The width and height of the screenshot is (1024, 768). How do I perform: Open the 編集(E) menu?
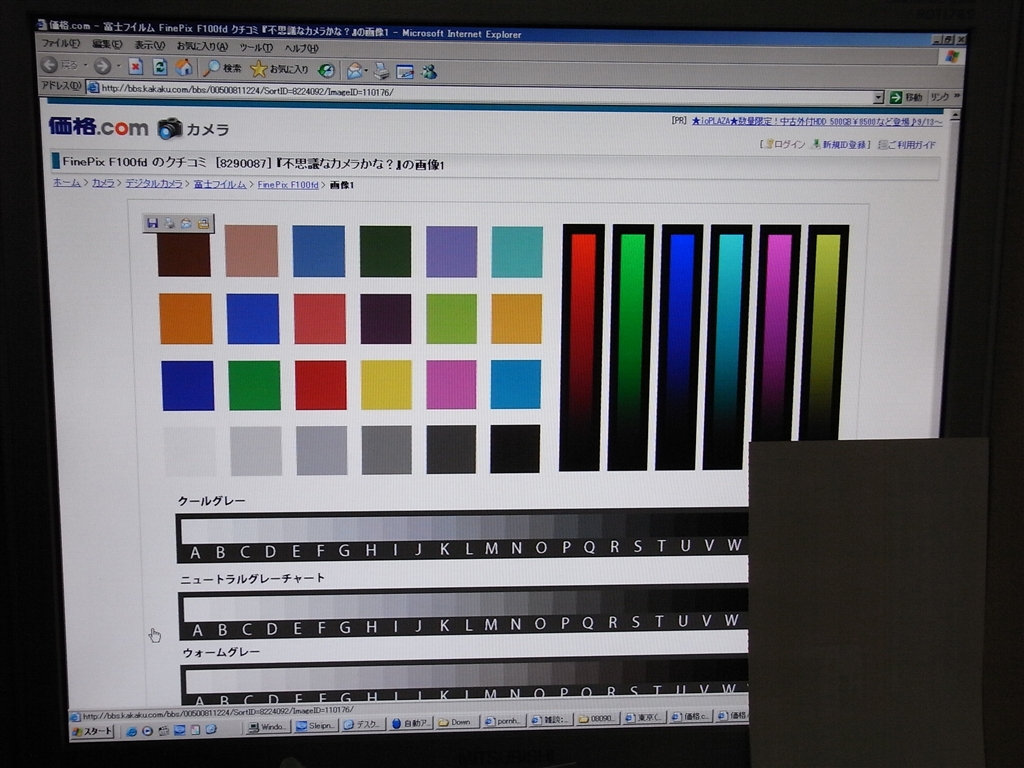[107, 44]
